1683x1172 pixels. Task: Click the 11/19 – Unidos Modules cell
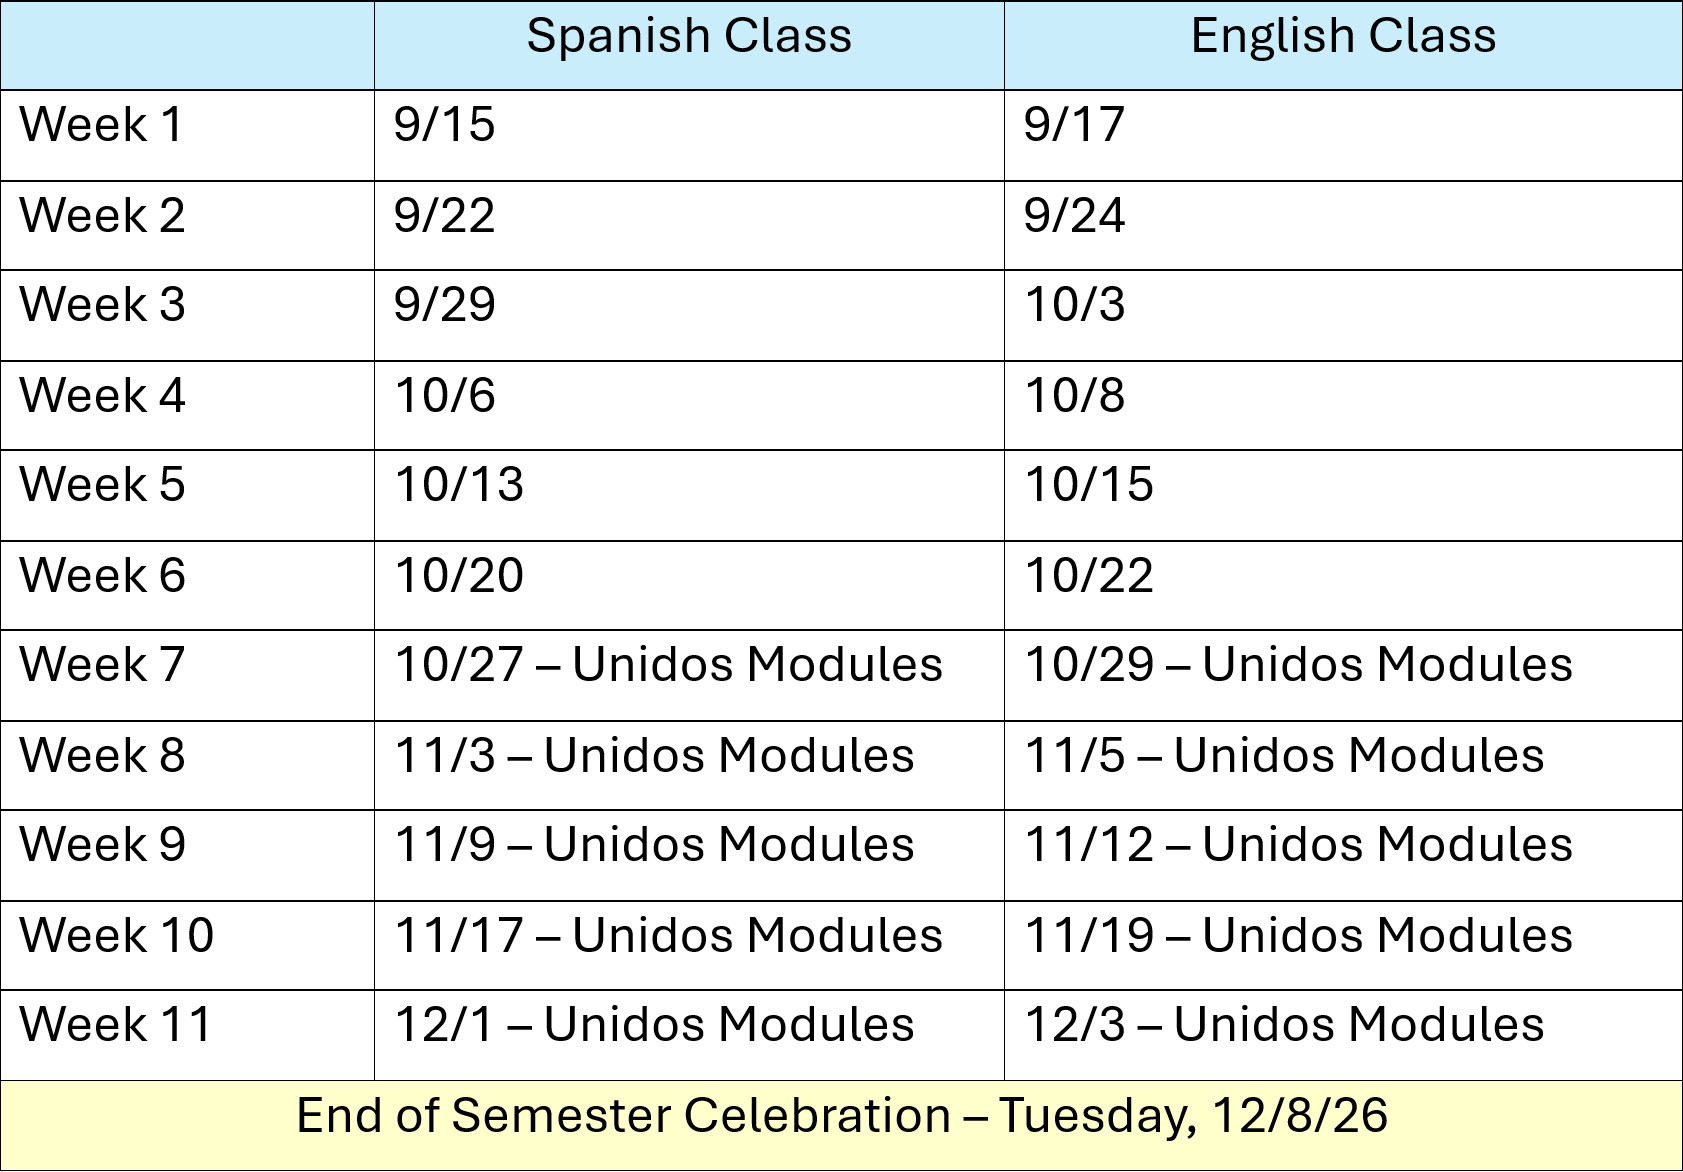click(1343, 945)
